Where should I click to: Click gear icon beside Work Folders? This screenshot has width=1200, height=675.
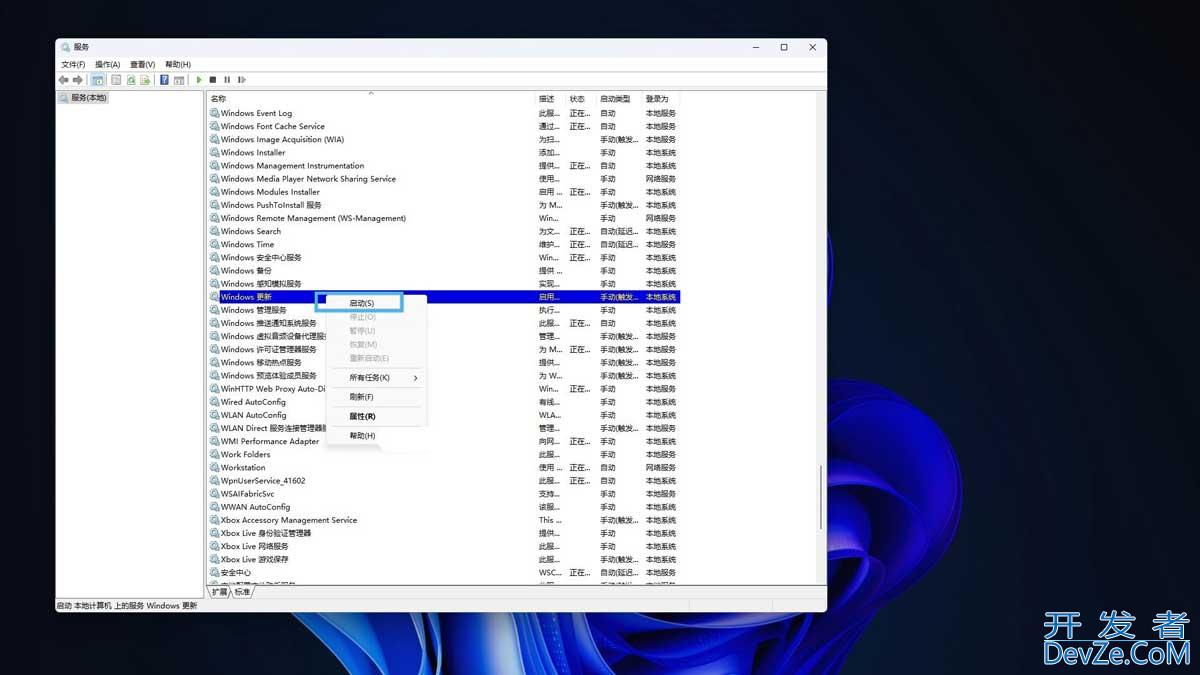[x=214, y=454]
